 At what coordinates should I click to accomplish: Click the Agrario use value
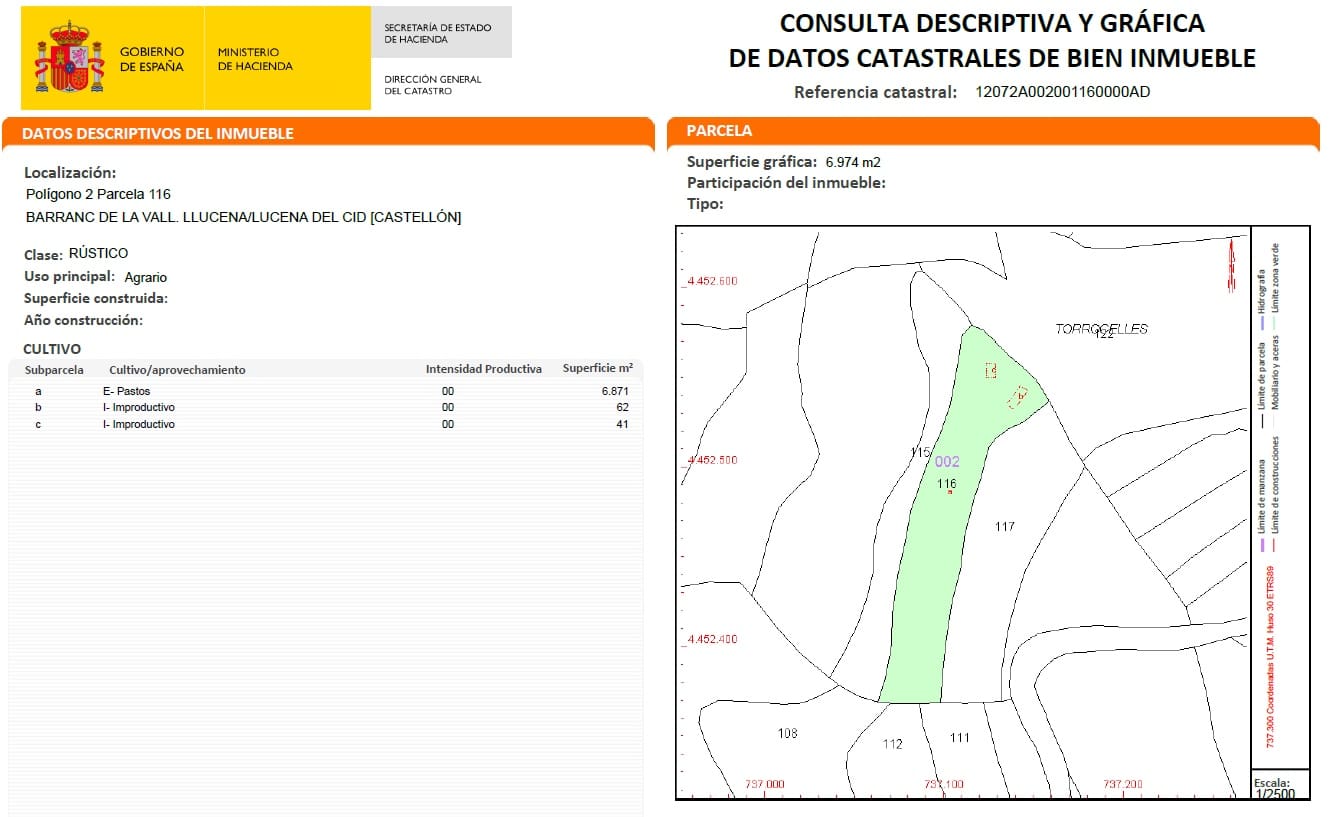[x=146, y=277]
